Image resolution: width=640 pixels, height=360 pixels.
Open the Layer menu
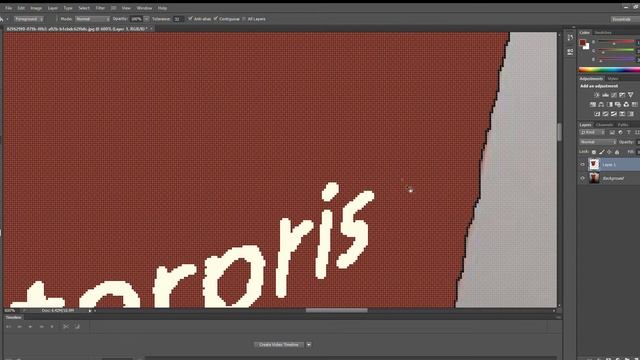53,8
